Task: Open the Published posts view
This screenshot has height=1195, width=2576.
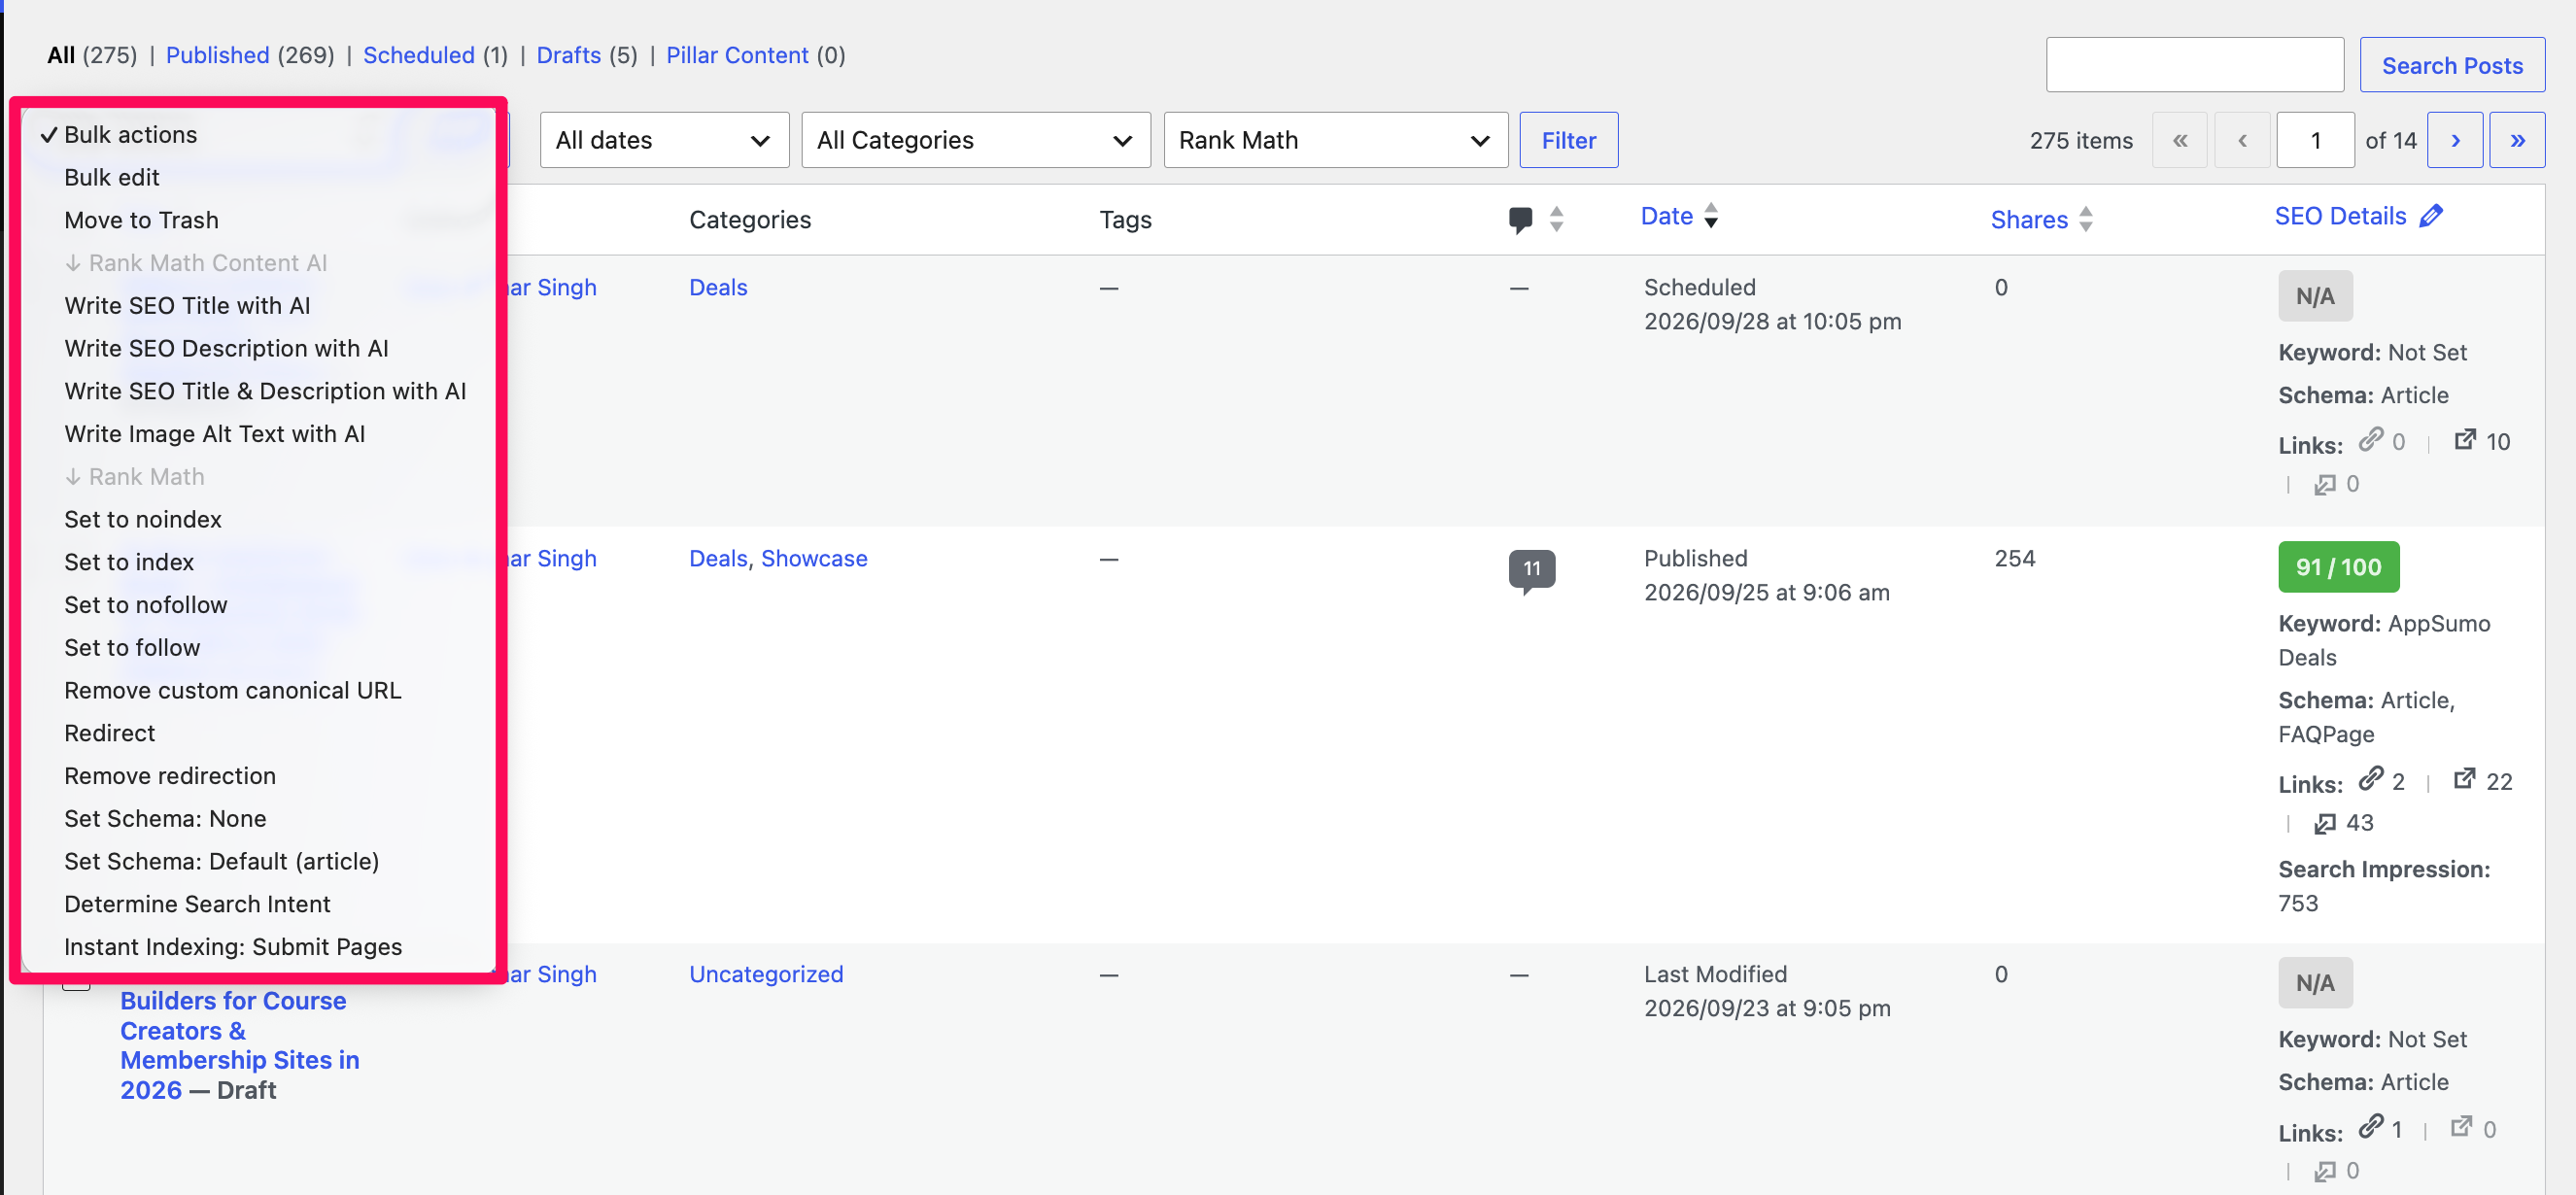Action: [217, 56]
